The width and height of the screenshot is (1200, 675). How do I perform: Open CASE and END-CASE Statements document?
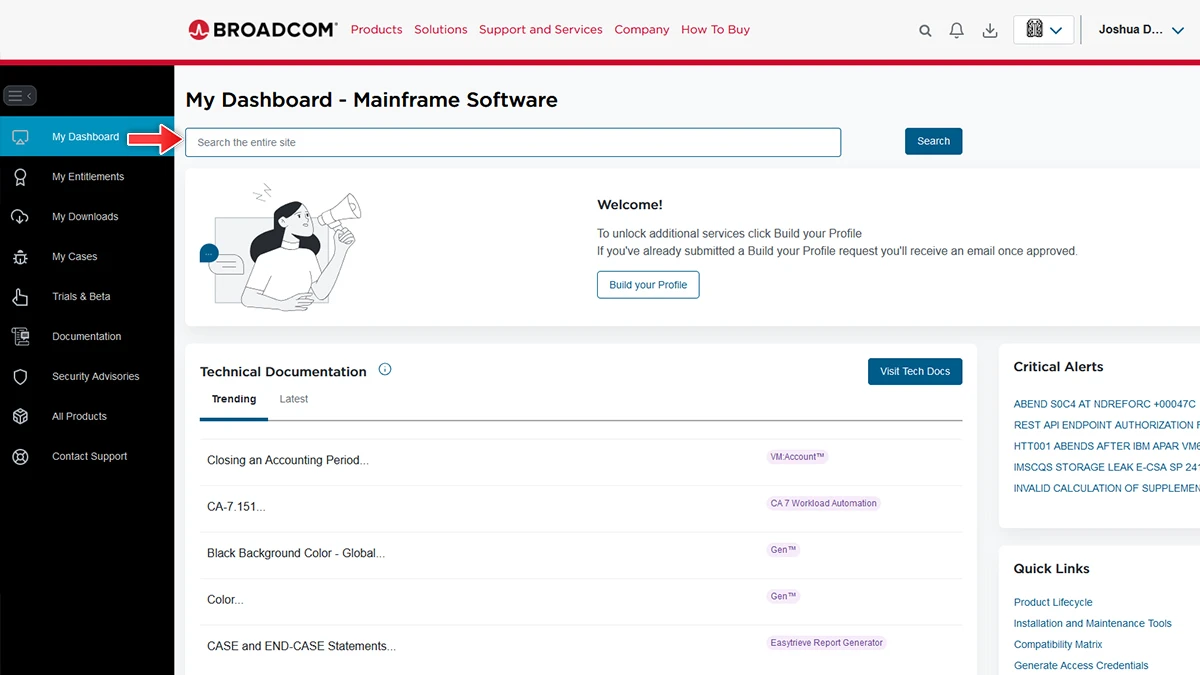(x=301, y=646)
